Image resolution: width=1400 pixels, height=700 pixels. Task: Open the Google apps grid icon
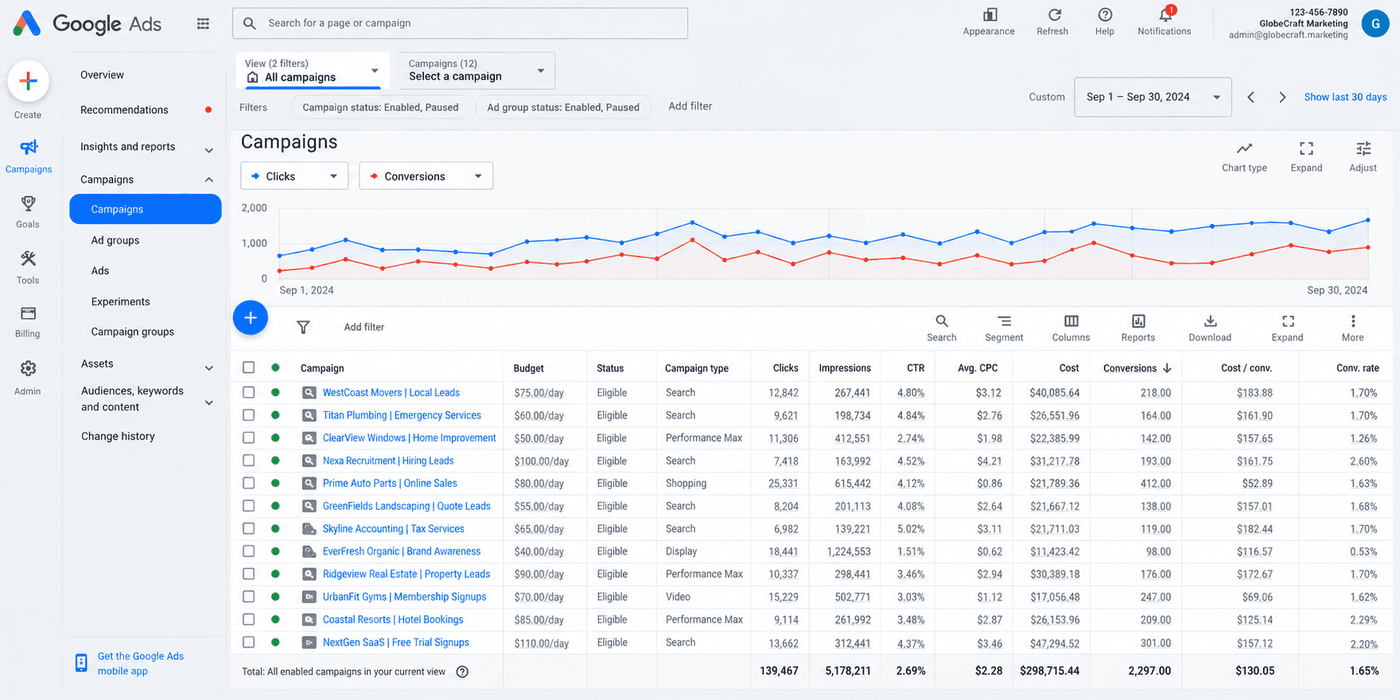[204, 23]
